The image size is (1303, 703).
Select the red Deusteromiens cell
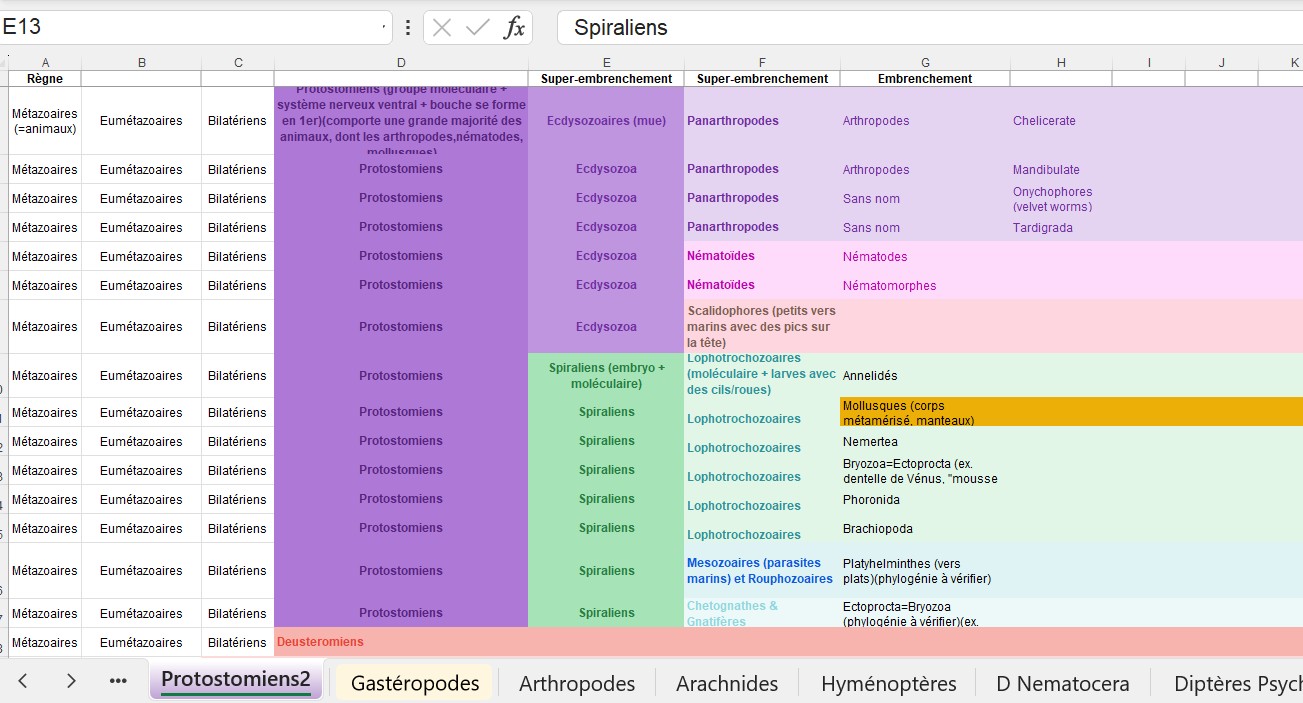401,642
